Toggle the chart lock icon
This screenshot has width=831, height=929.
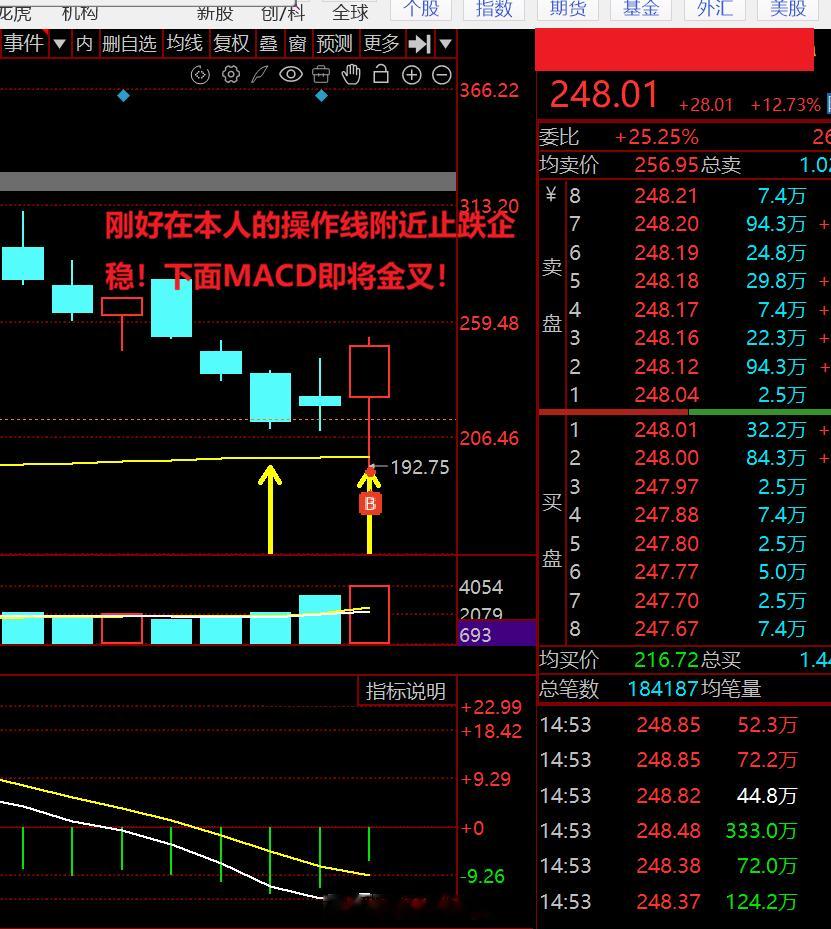381,74
